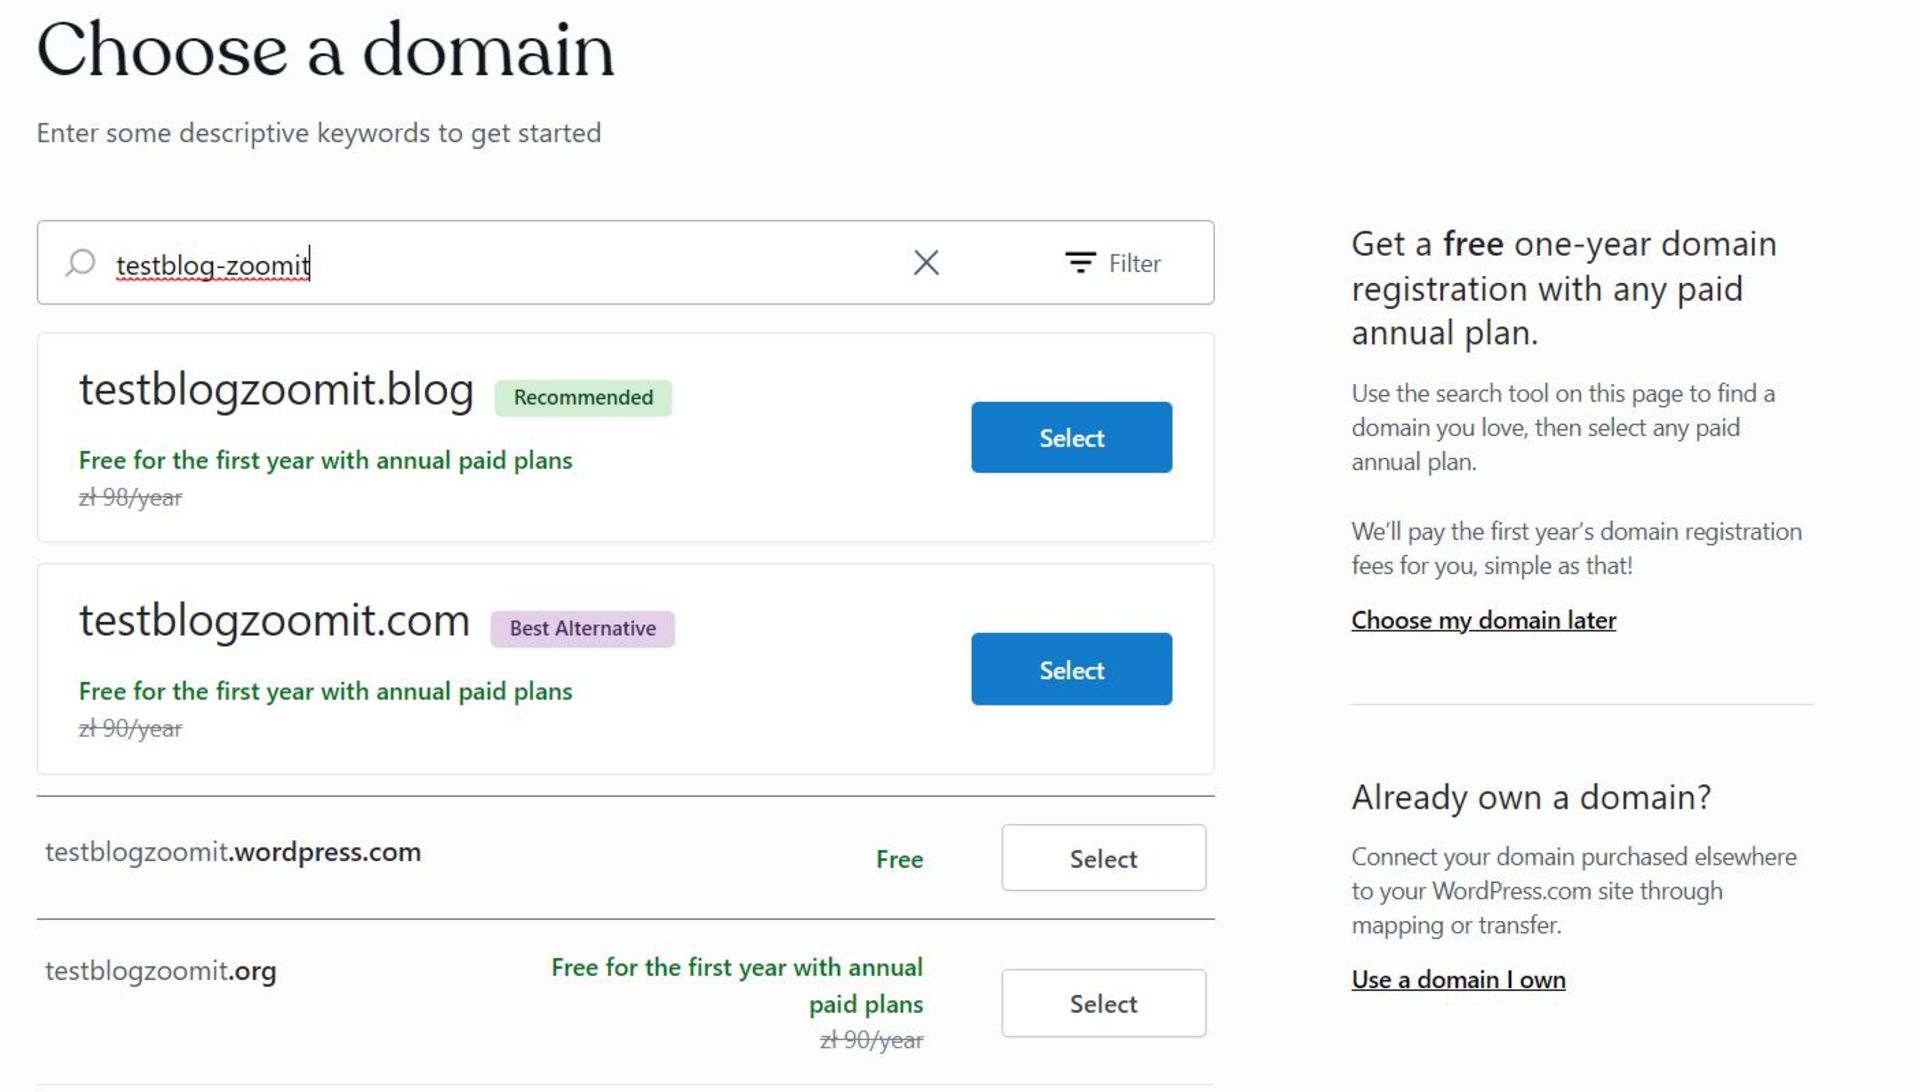
Task: Select the testblogzoomit.blog domain
Action: tap(1071, 438)
